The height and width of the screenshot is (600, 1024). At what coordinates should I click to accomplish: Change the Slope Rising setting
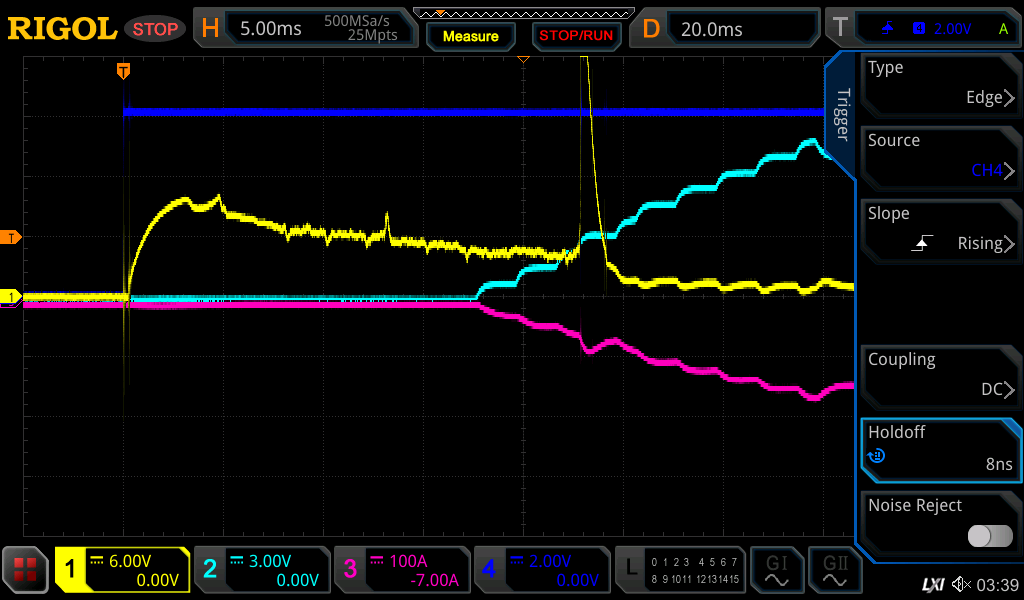click(x=940, y=230)
